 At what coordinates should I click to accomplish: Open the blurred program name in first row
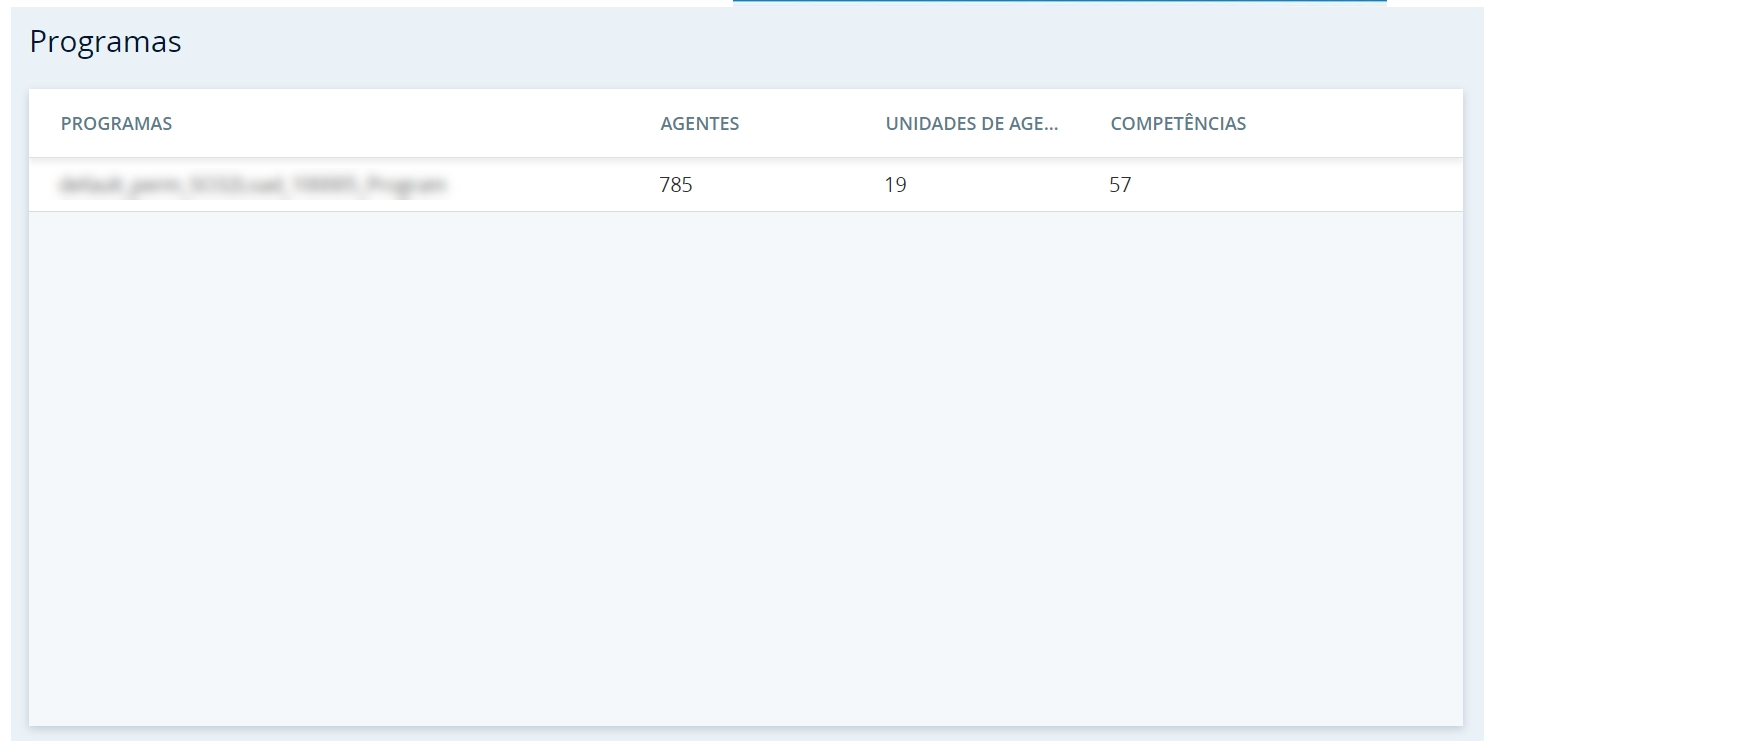click(252, 185)
